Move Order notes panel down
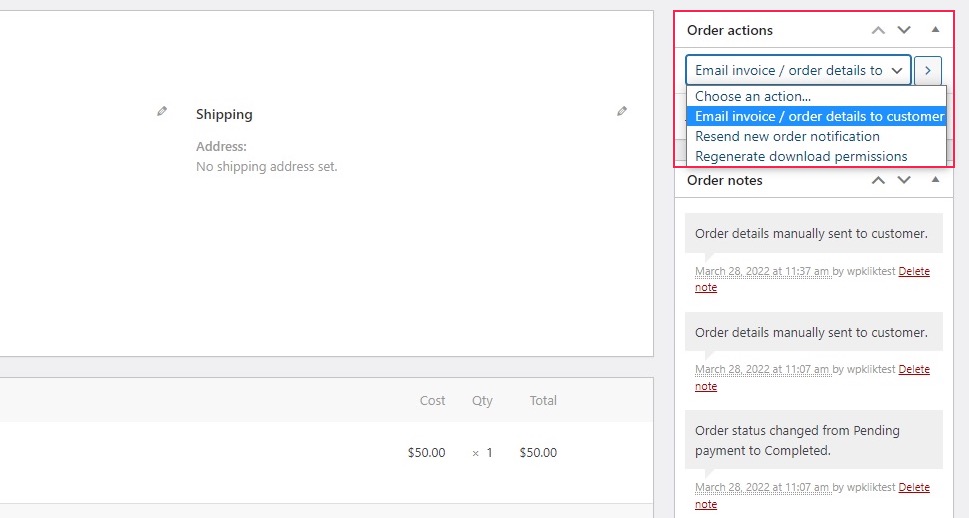Image resolution: width=969 pixels, height=518 pixels. [904, 180]
